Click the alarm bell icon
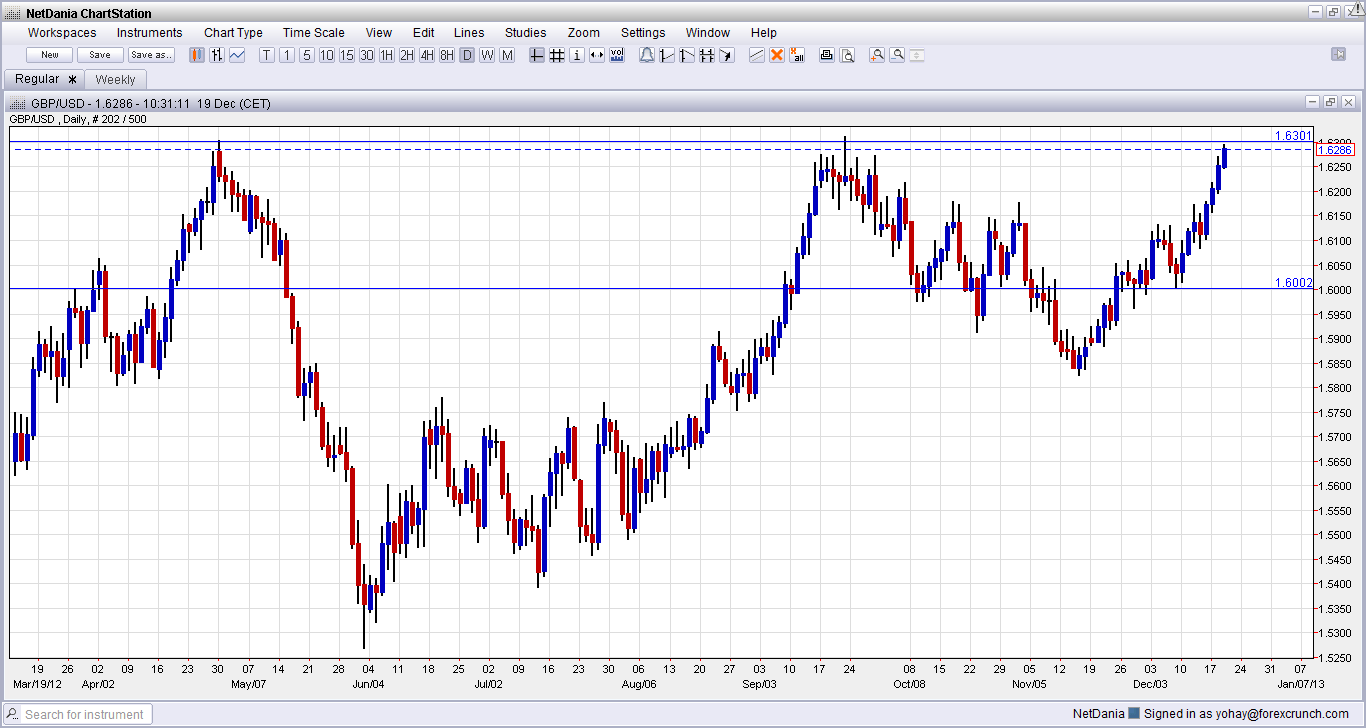 647,55
